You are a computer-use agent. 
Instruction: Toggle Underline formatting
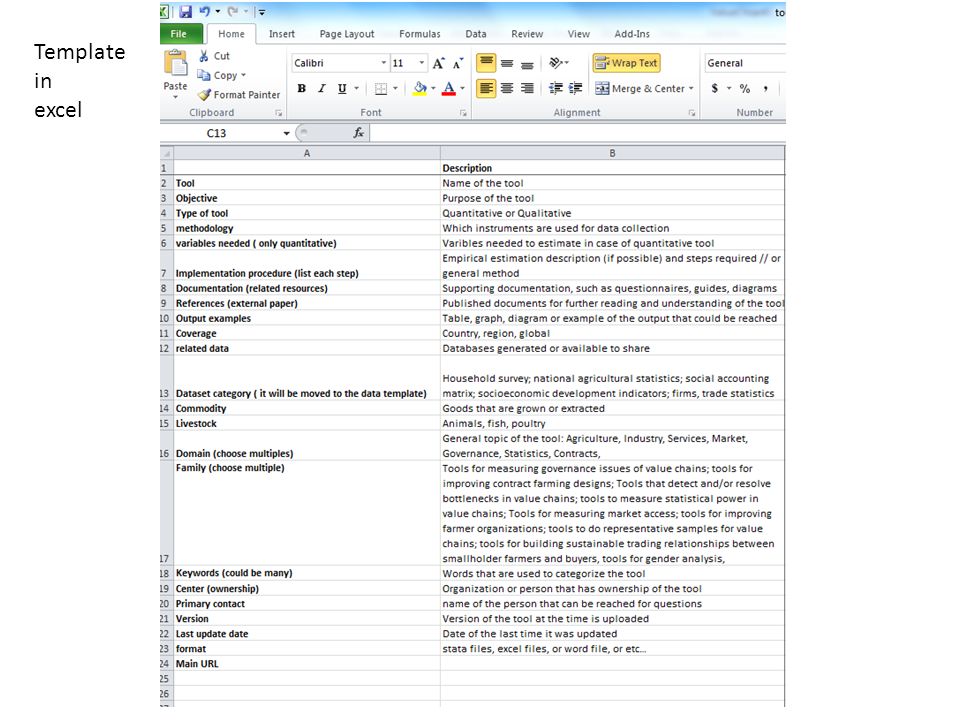pyautogui.click(x=342, y=88)
